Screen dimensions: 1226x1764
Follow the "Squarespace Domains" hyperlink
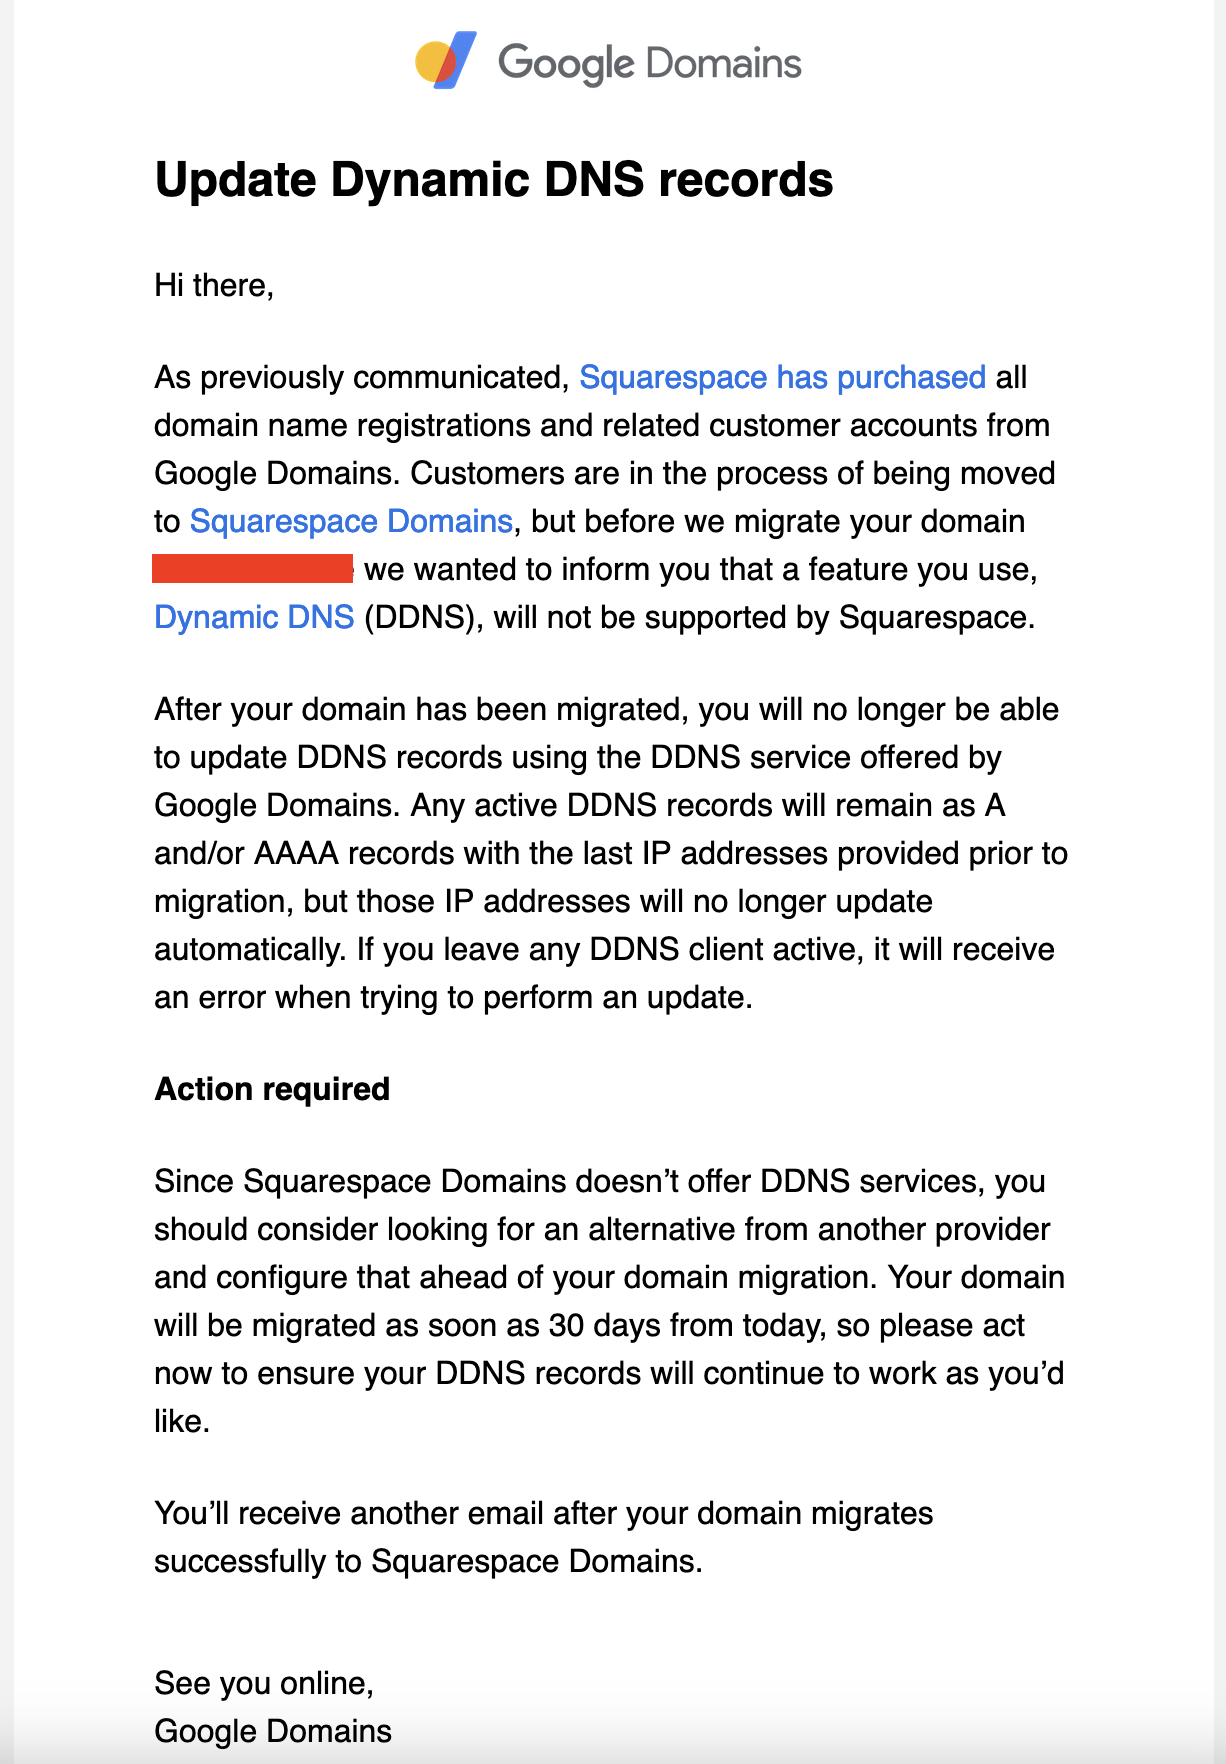pyautogui.click(x=351, y=521)
